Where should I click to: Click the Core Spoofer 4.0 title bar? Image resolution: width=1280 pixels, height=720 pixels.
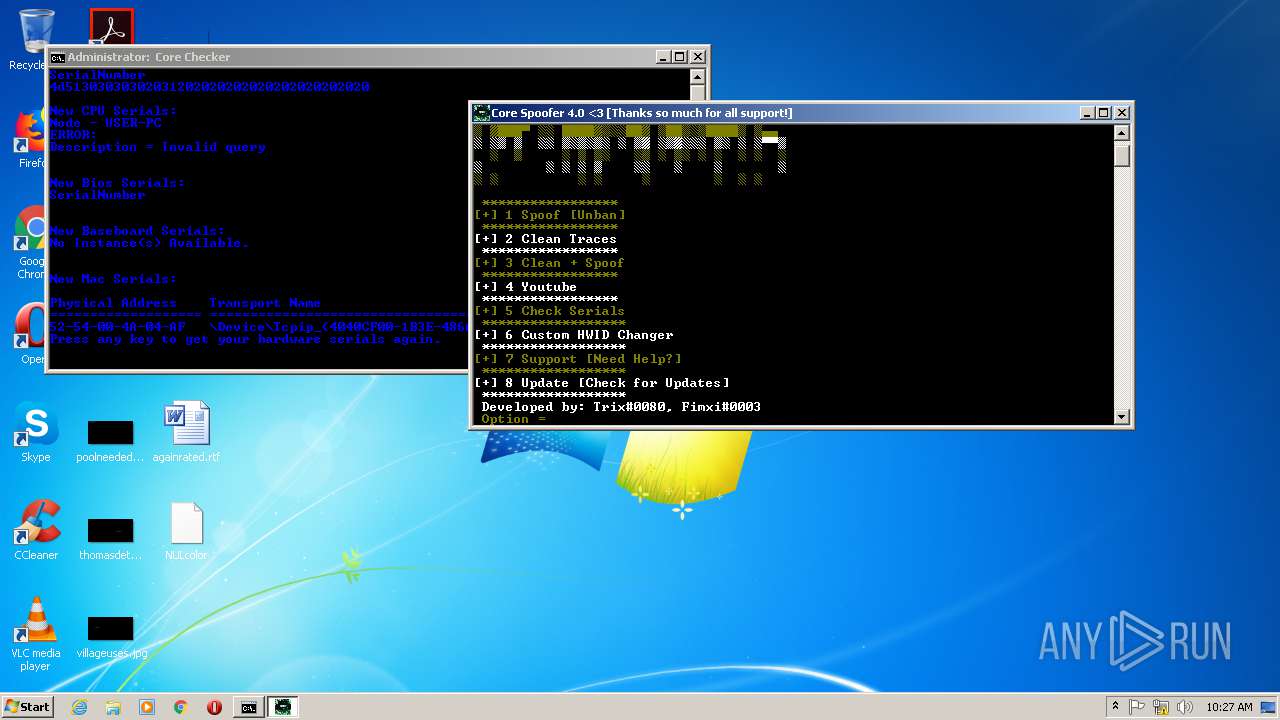click(777, 113)
